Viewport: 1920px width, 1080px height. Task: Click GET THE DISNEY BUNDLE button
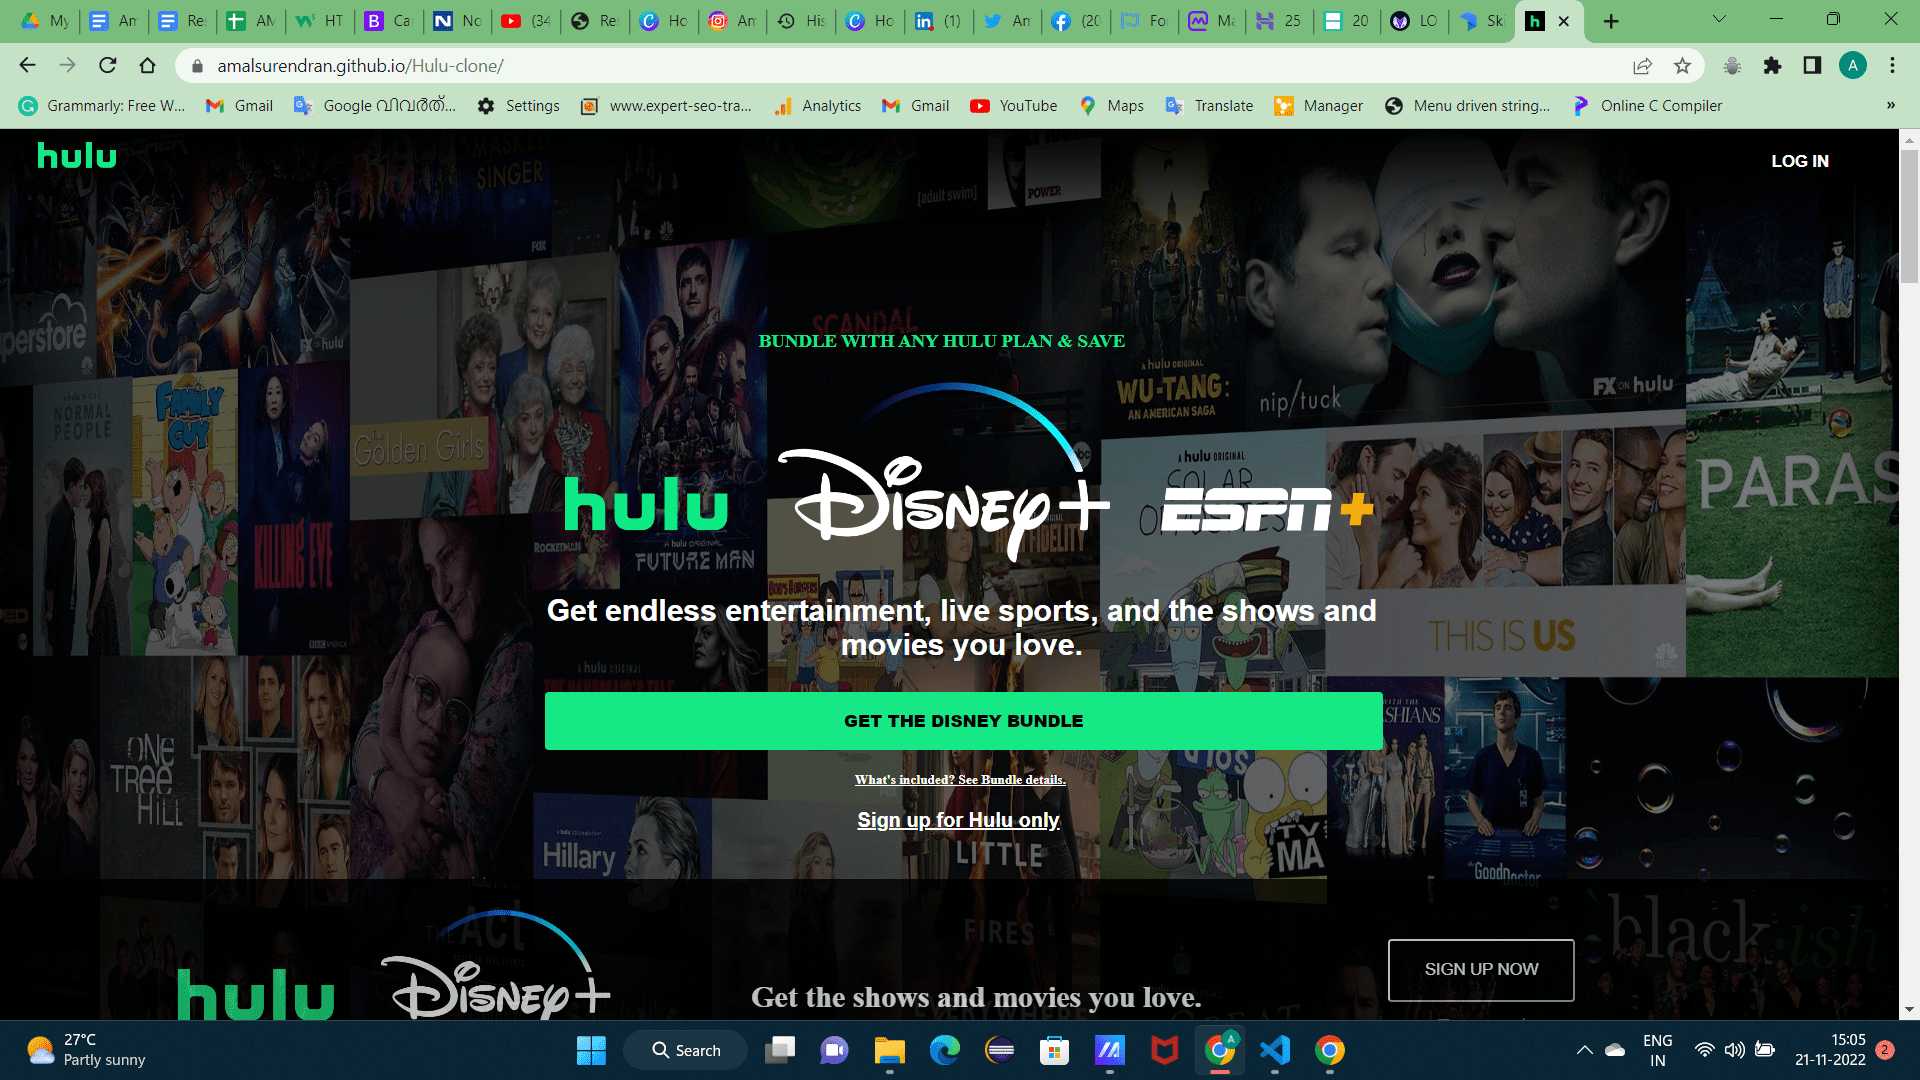(x=963, y=721)
